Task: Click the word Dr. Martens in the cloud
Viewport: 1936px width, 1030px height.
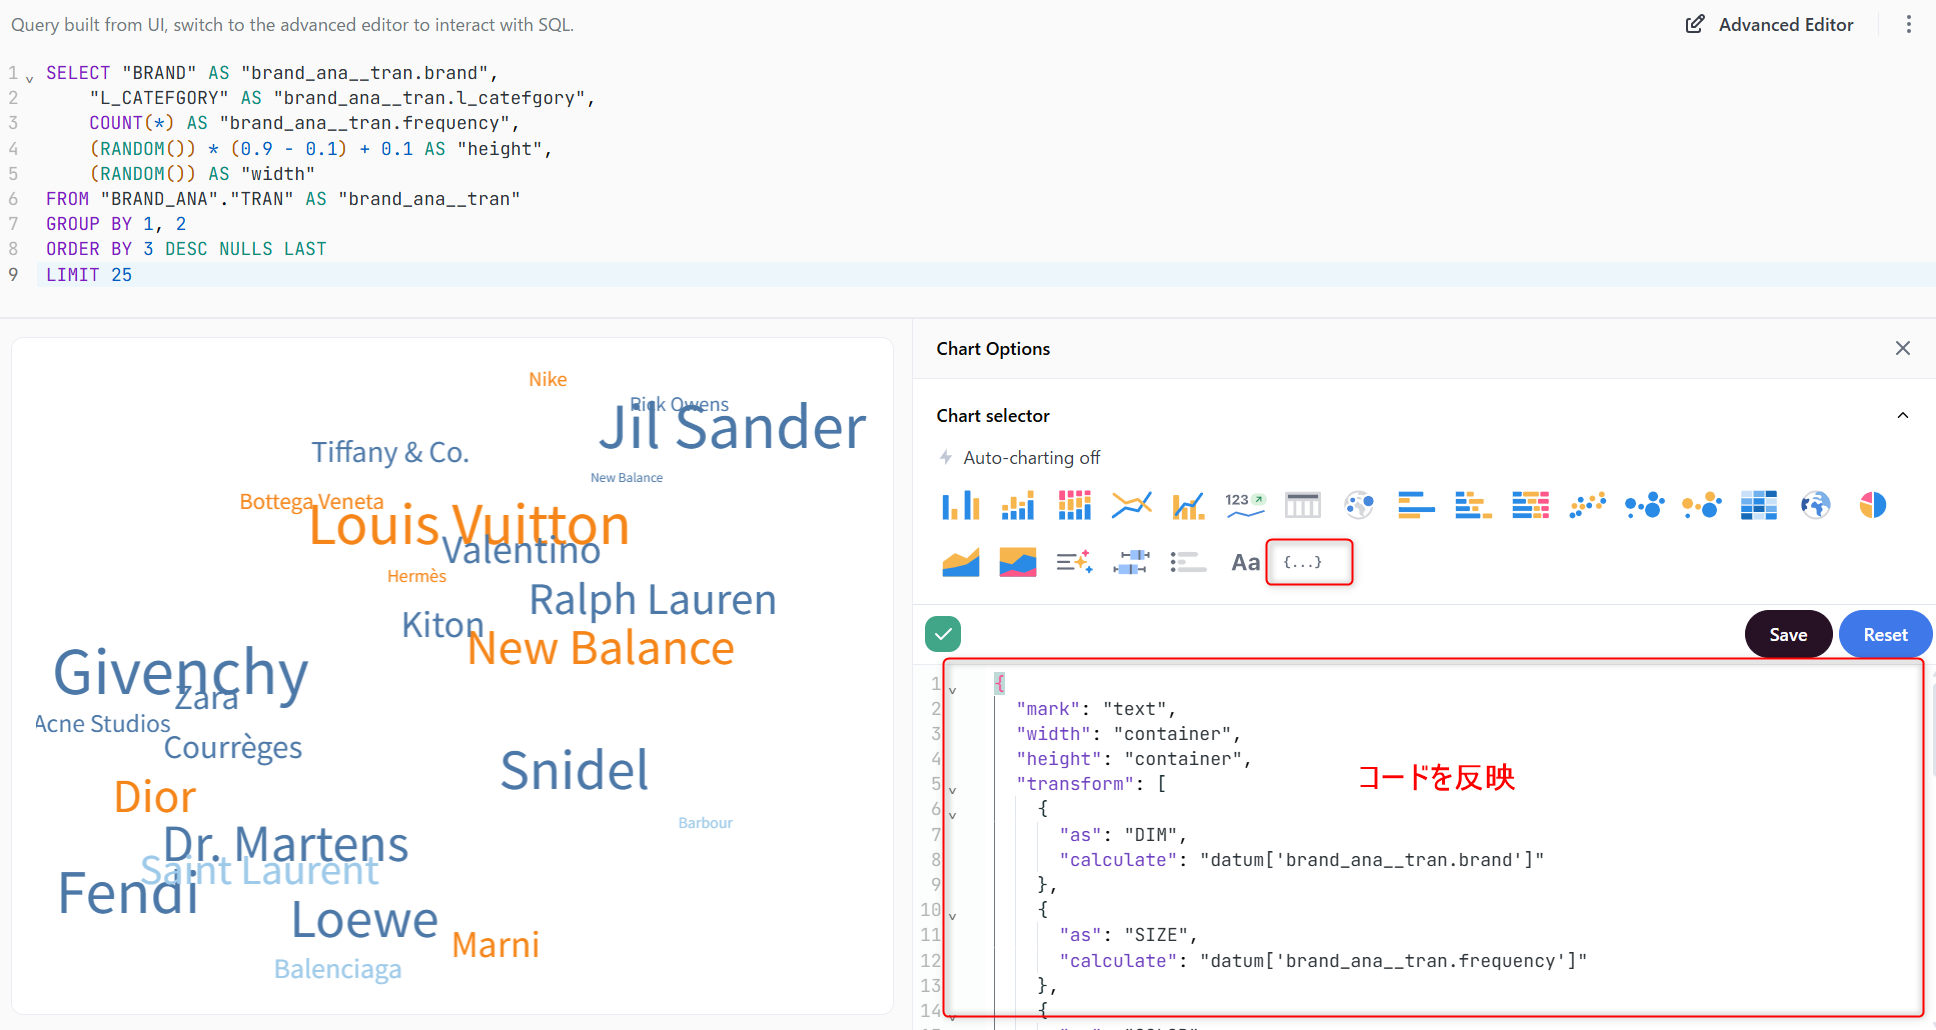Action: pyautogui.click(x=286, y=844)
